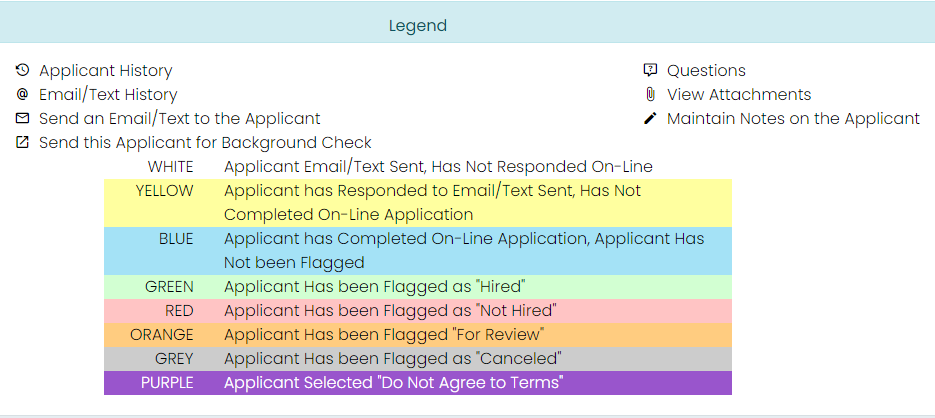Image resolution: width=935 pixels, height=418 pixels.
Task: Click the Questions speech-bubble icon
Action: pos(650,71)
